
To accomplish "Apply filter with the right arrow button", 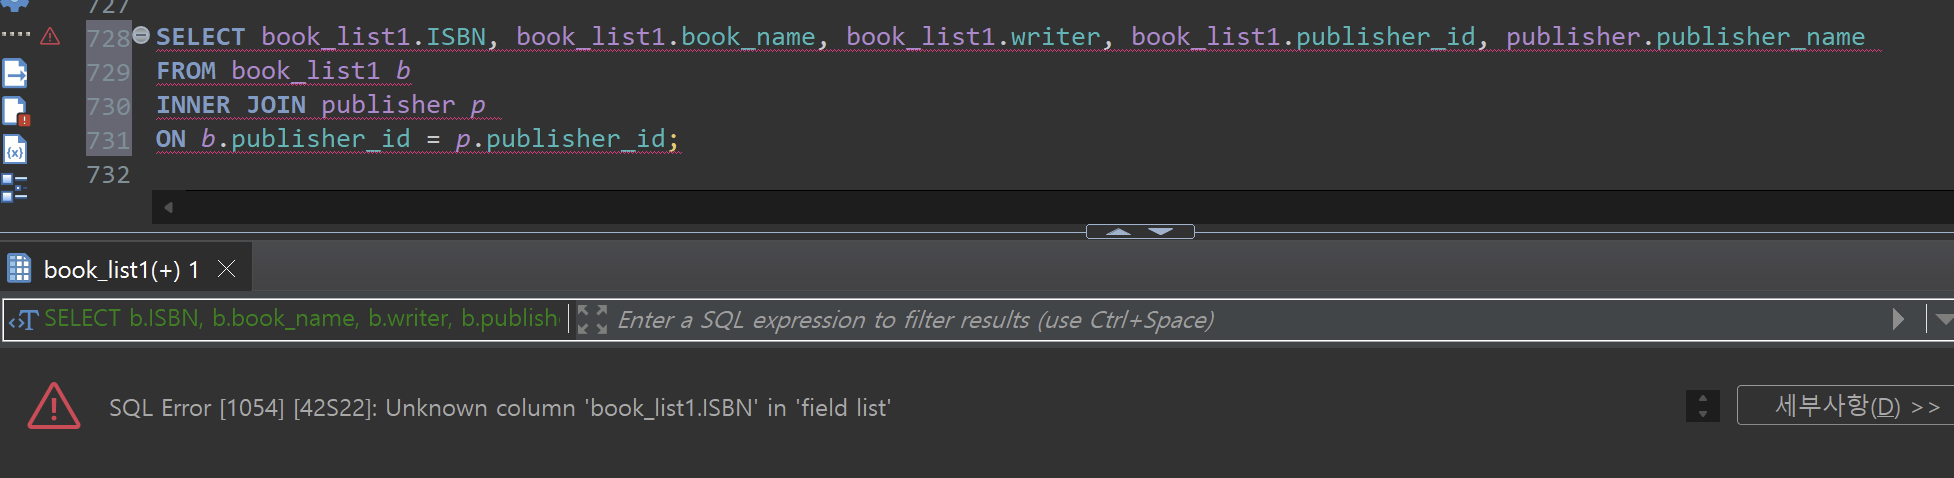I will click(1899, 319).
